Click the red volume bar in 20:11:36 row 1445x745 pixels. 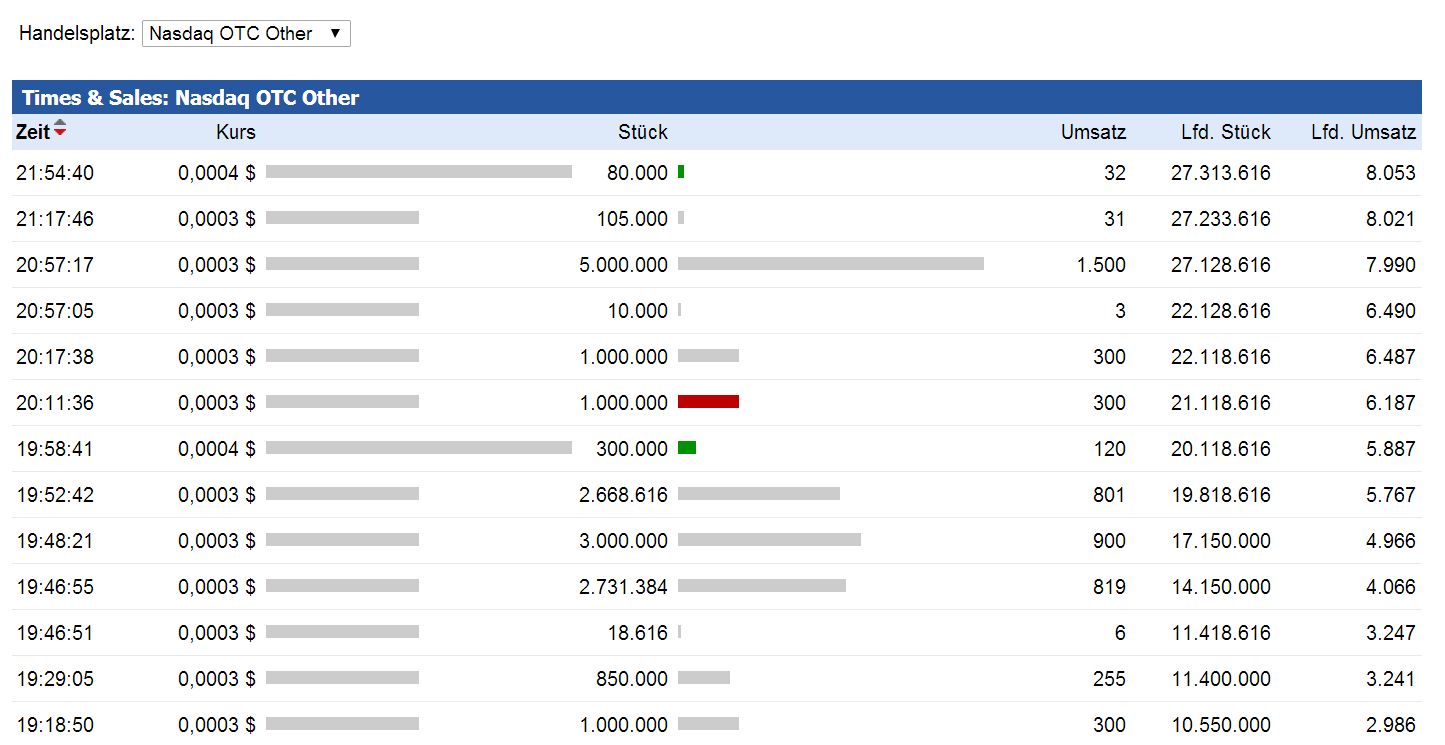click(x=708, y=402)
